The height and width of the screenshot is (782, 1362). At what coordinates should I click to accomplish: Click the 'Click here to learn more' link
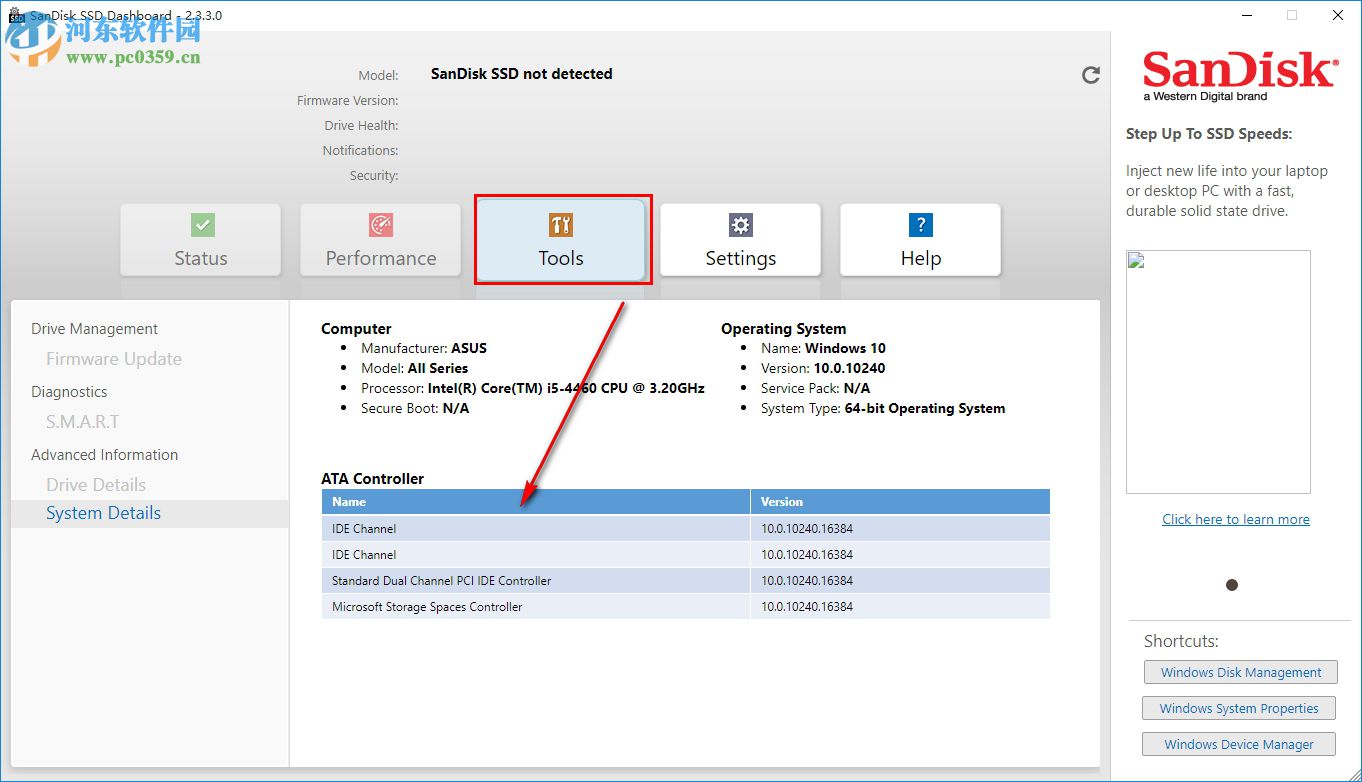1235,519
